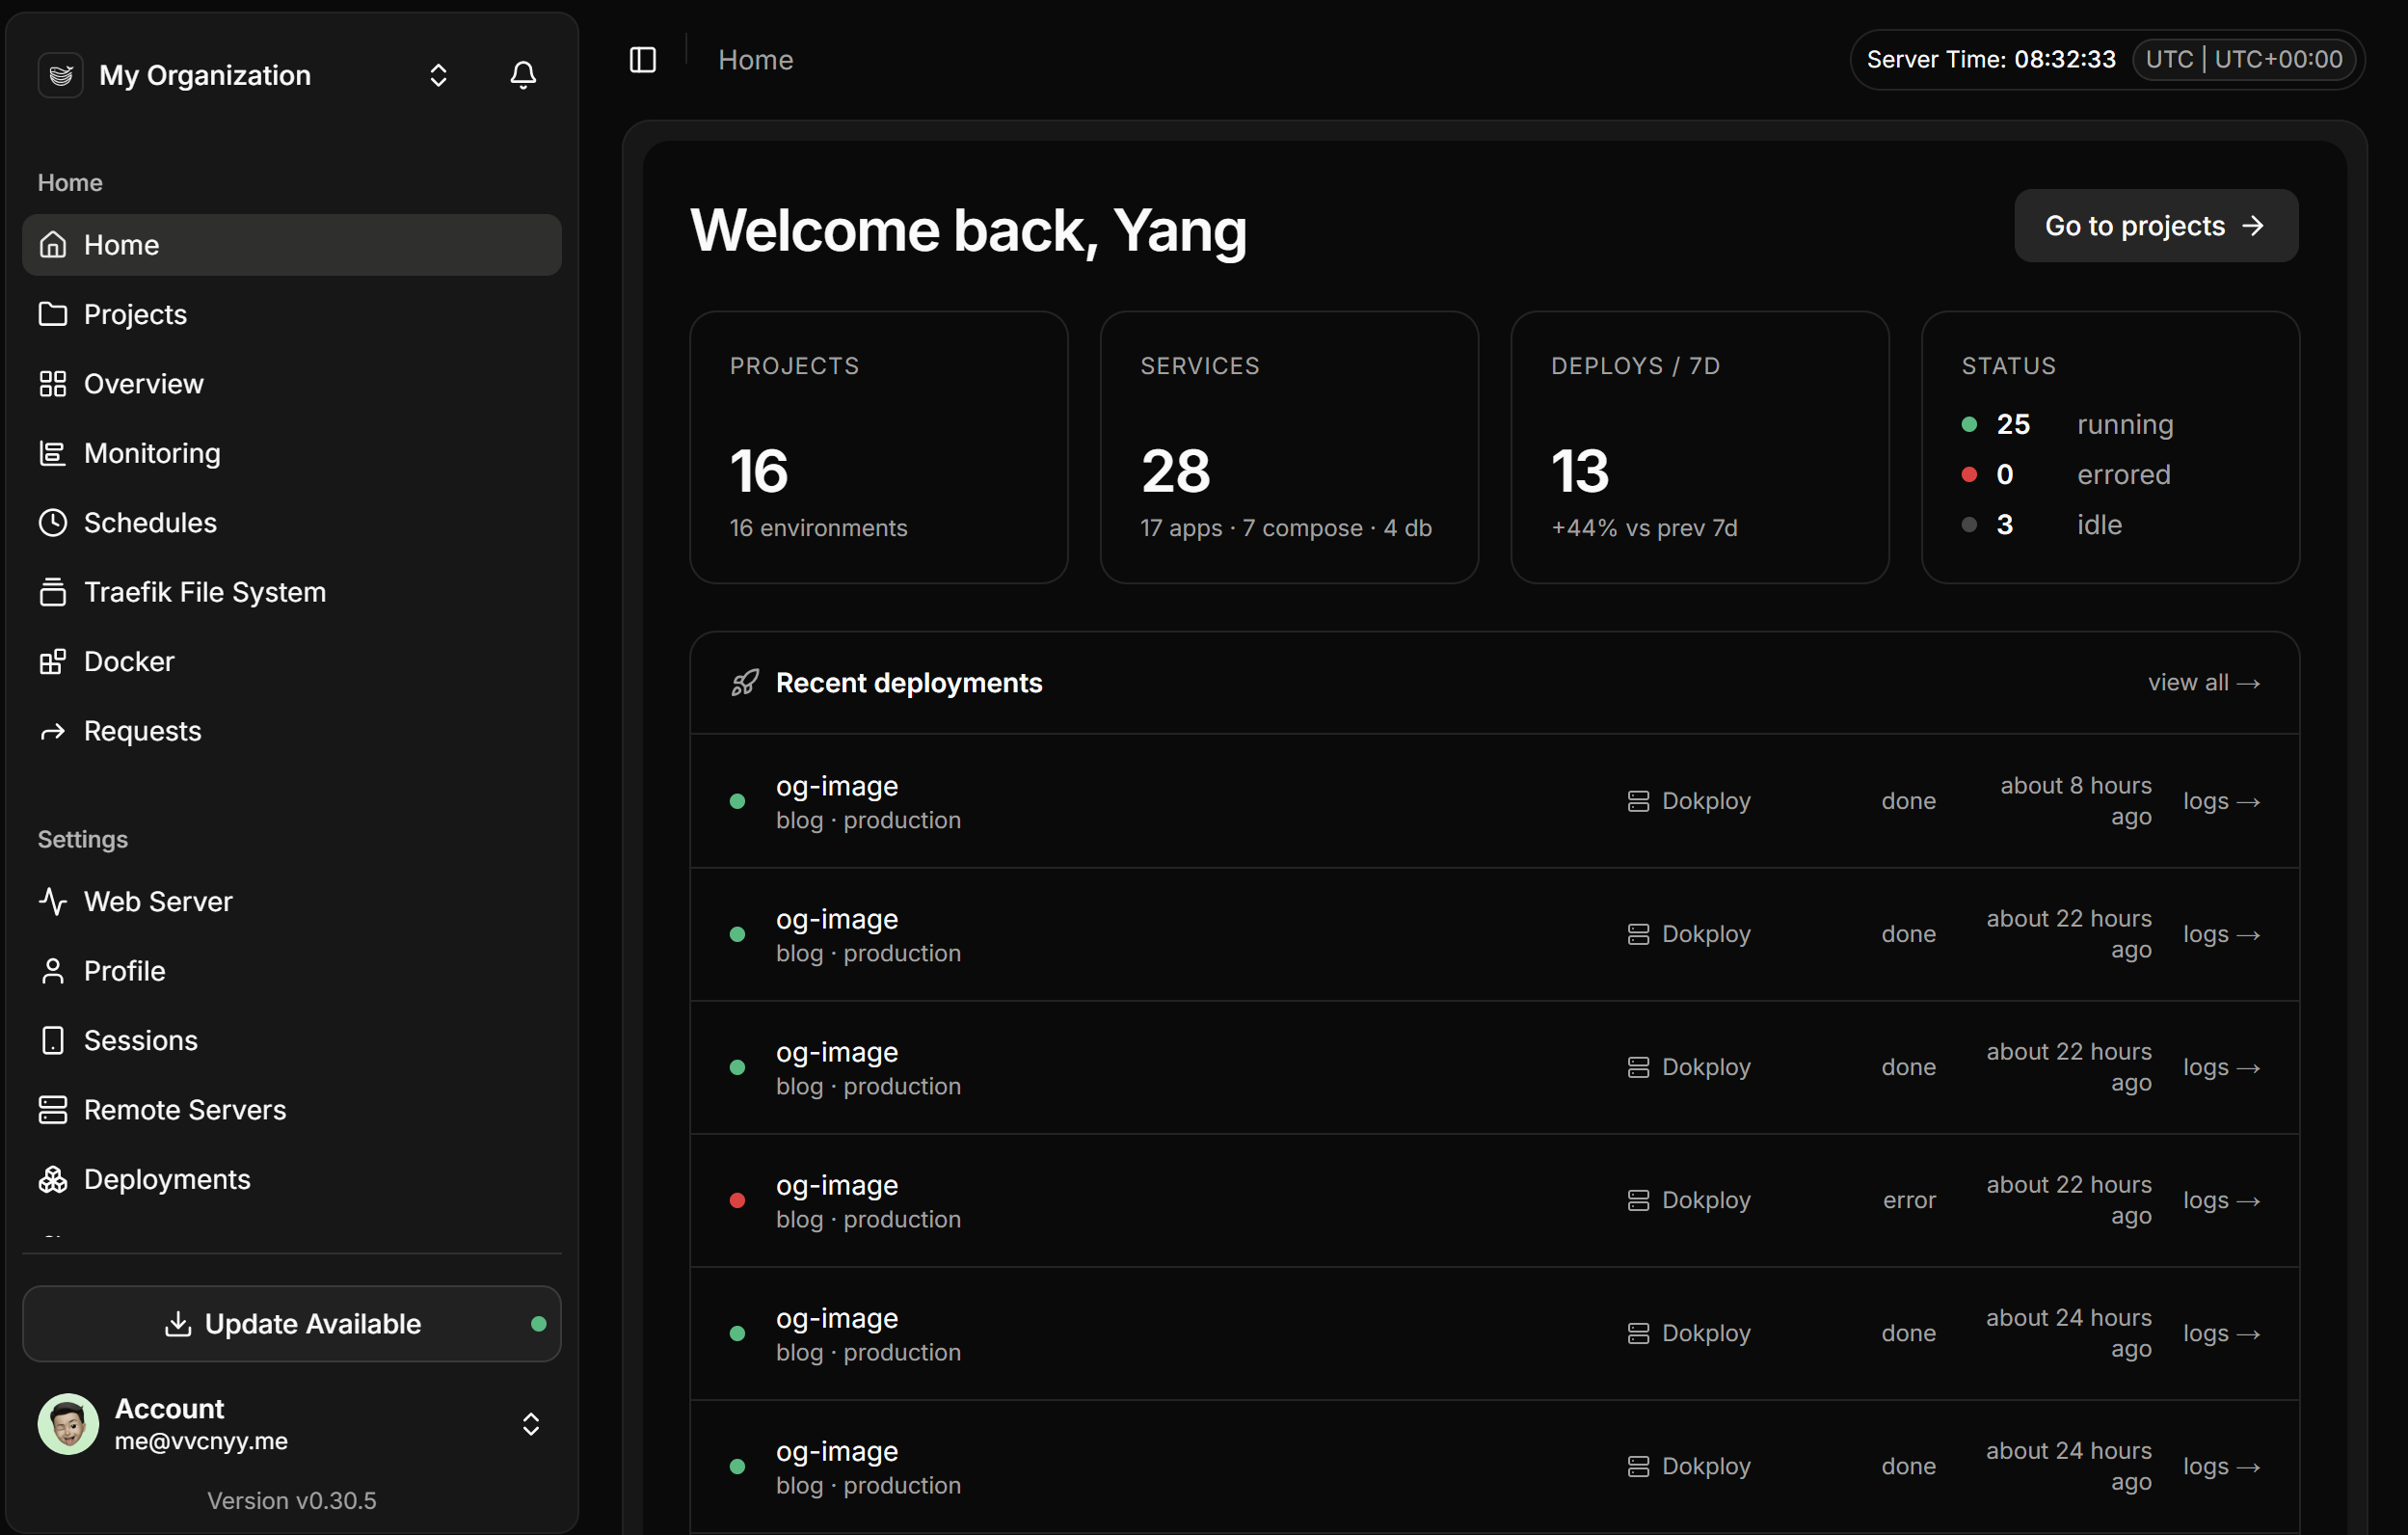
Task: Open Traefik File System icon
Action: coord(53,592)
